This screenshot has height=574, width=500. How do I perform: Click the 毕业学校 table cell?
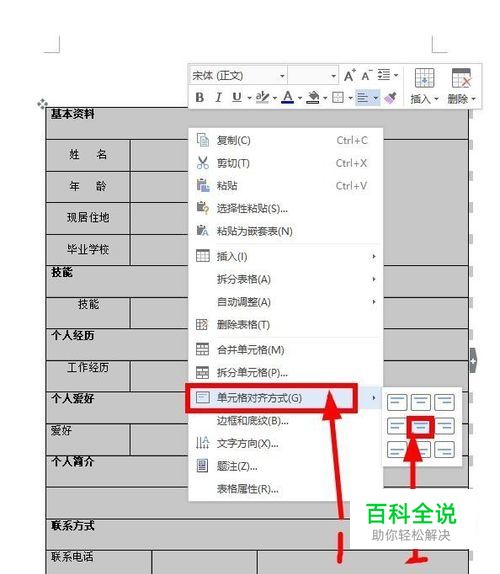(88, 250)
